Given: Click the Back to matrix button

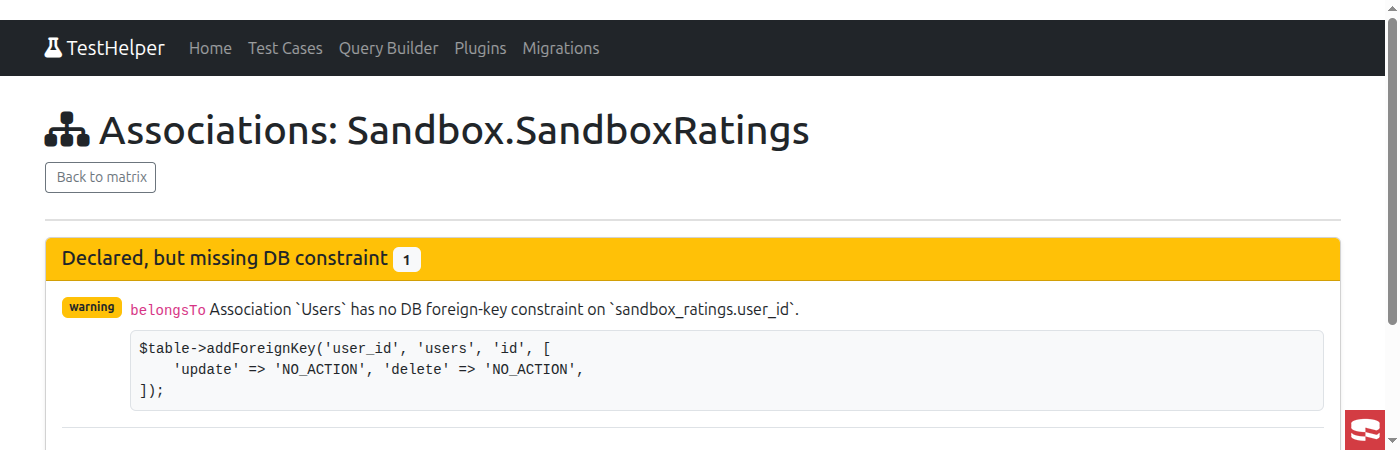Looking at the screenshot, I should pos(100,177).
